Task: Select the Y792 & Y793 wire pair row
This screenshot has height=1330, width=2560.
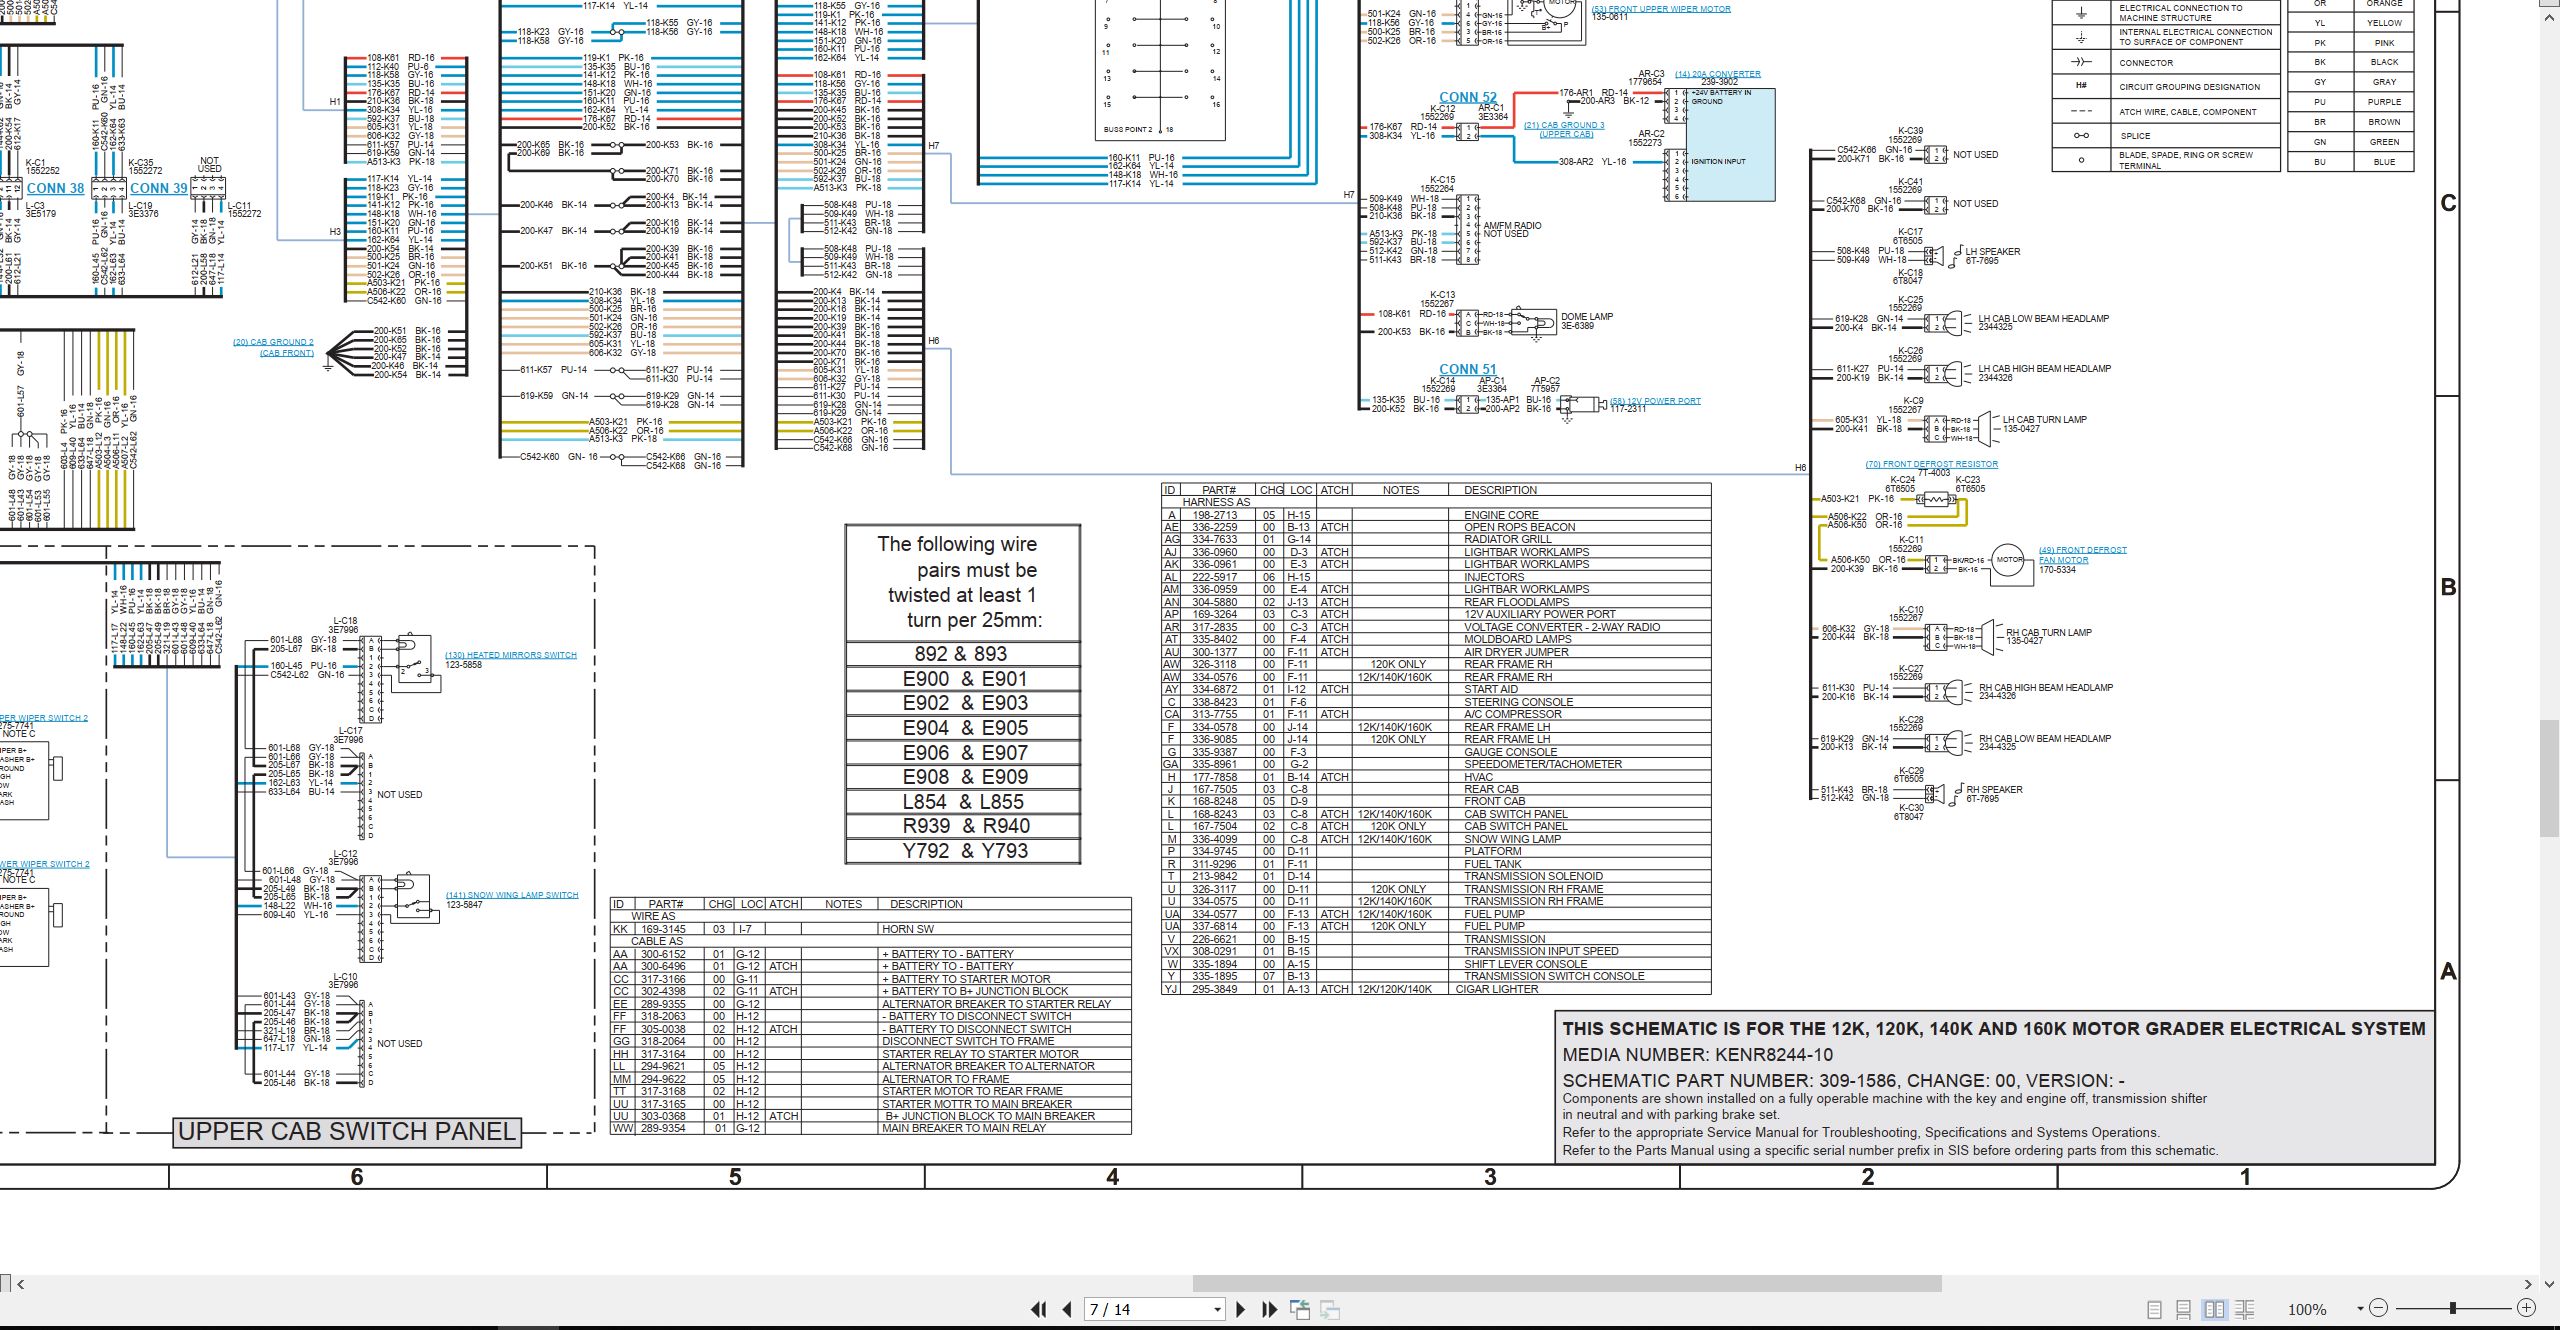Action: click(962, 851)
